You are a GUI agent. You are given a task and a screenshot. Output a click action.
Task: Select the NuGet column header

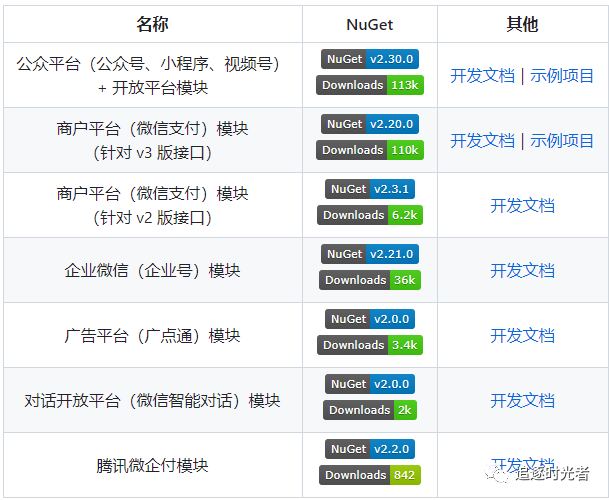(370, 24)
